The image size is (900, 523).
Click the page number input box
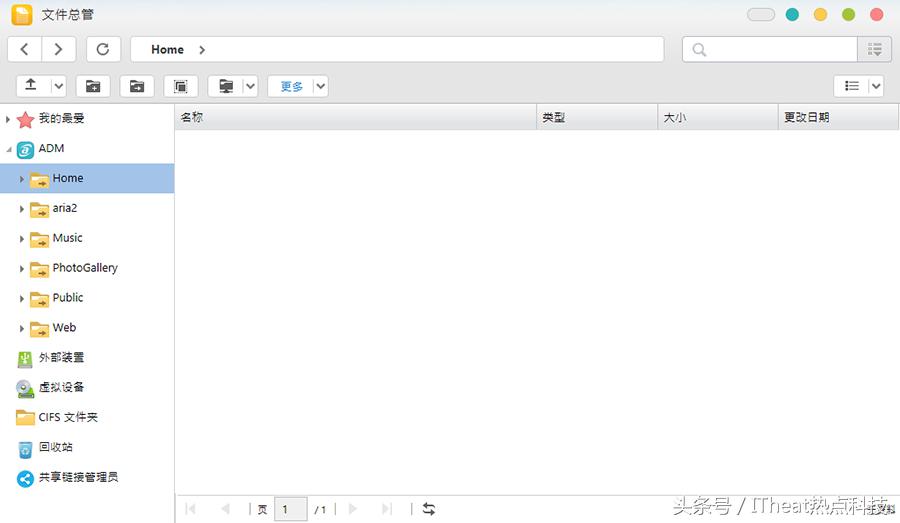(290, 509)
